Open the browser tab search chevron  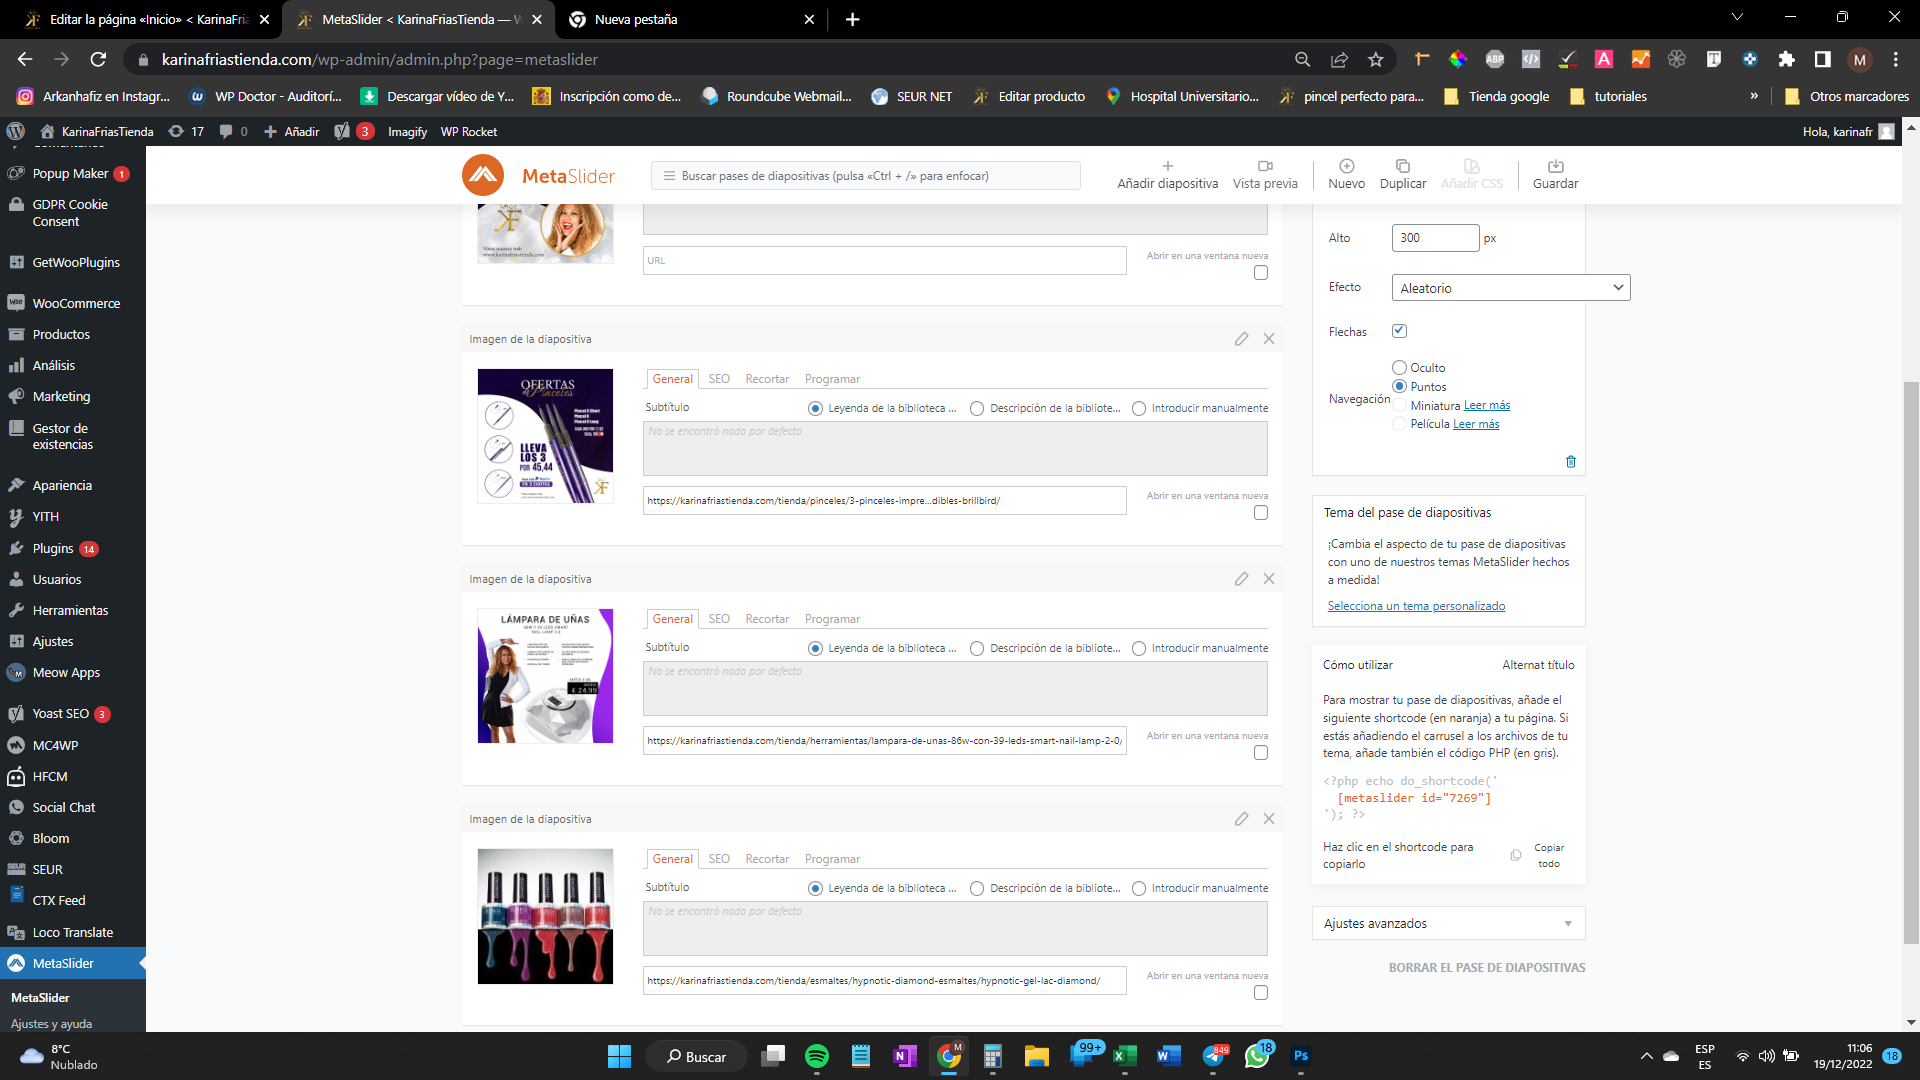tap(1737, 18)
